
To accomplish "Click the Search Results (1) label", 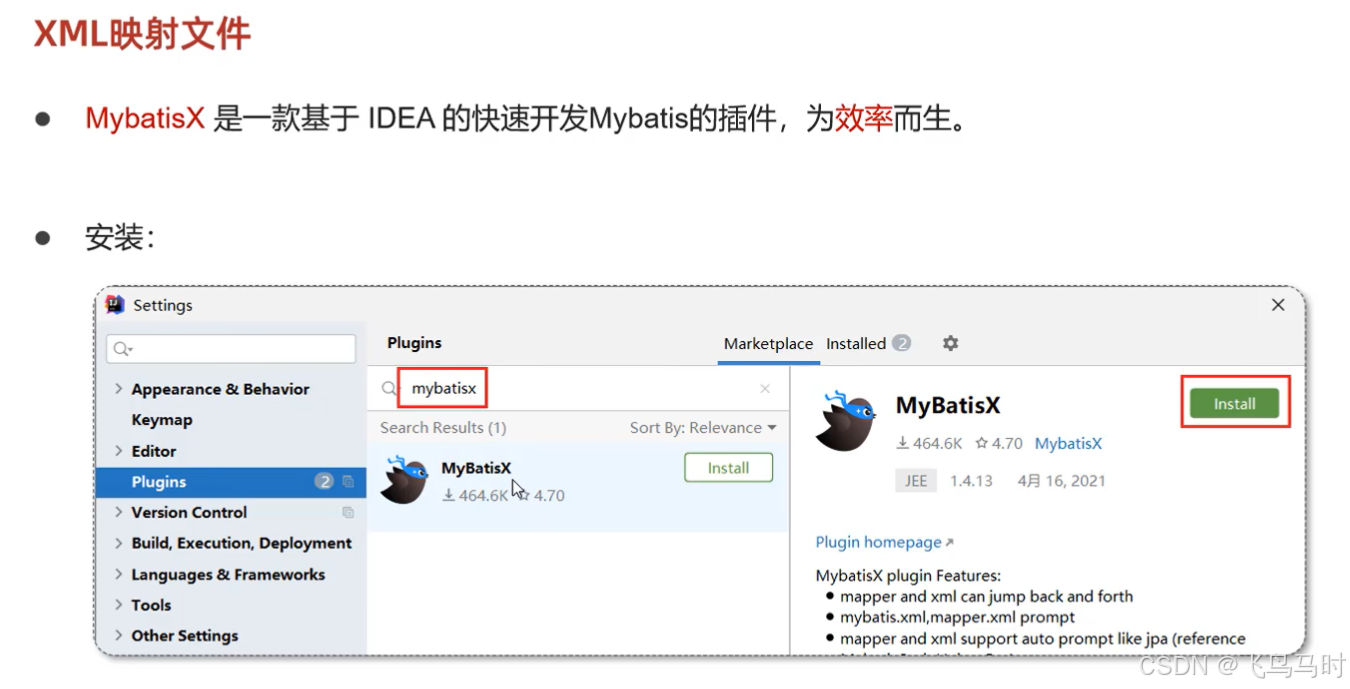I will pyautogui.click(x=443, y=428).
